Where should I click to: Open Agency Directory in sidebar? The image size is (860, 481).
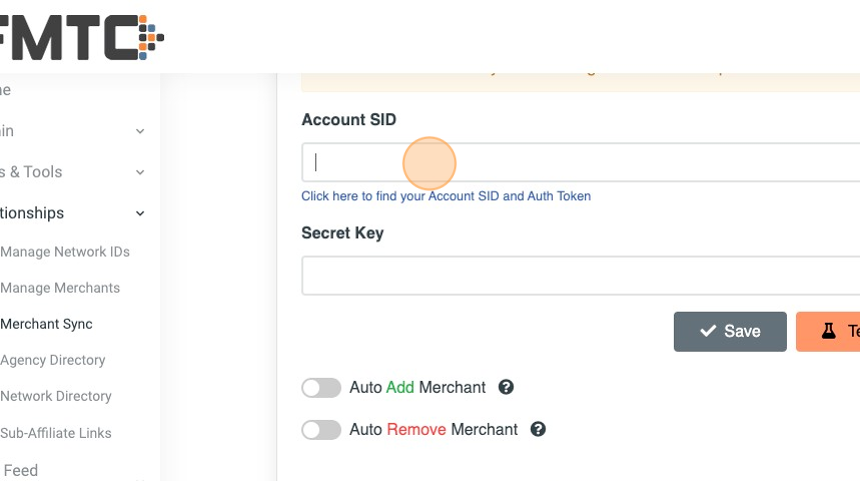[x=53, y=360]
